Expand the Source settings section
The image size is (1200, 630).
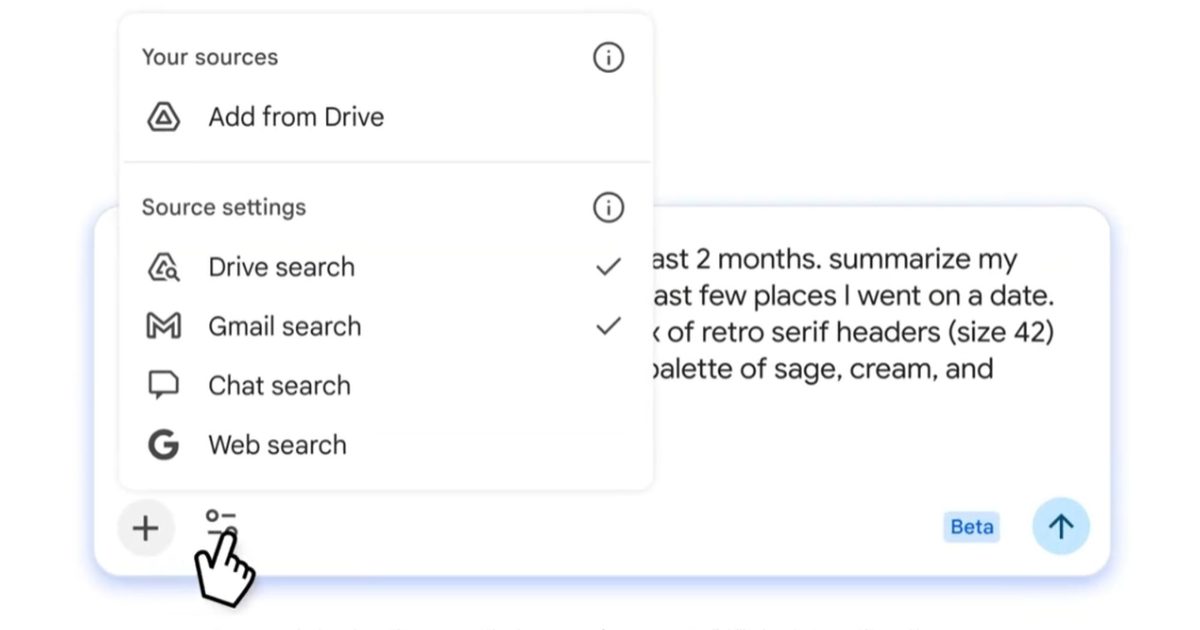click(x=224, y=207)
